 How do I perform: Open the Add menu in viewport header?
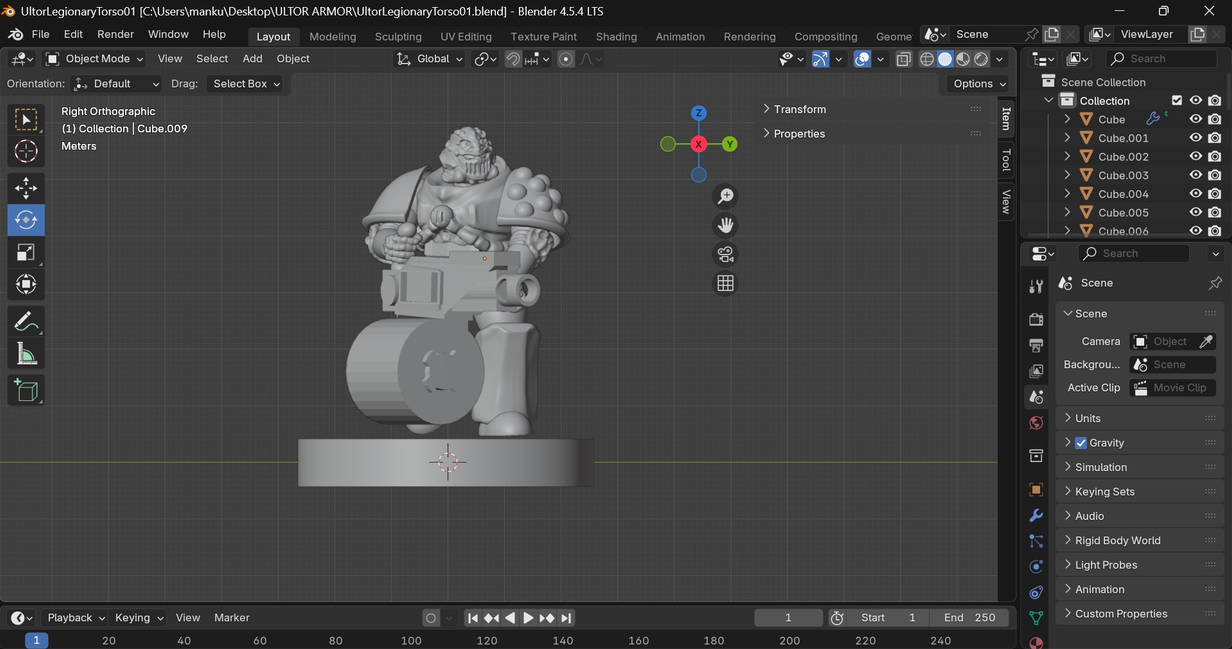coord(252,59)
